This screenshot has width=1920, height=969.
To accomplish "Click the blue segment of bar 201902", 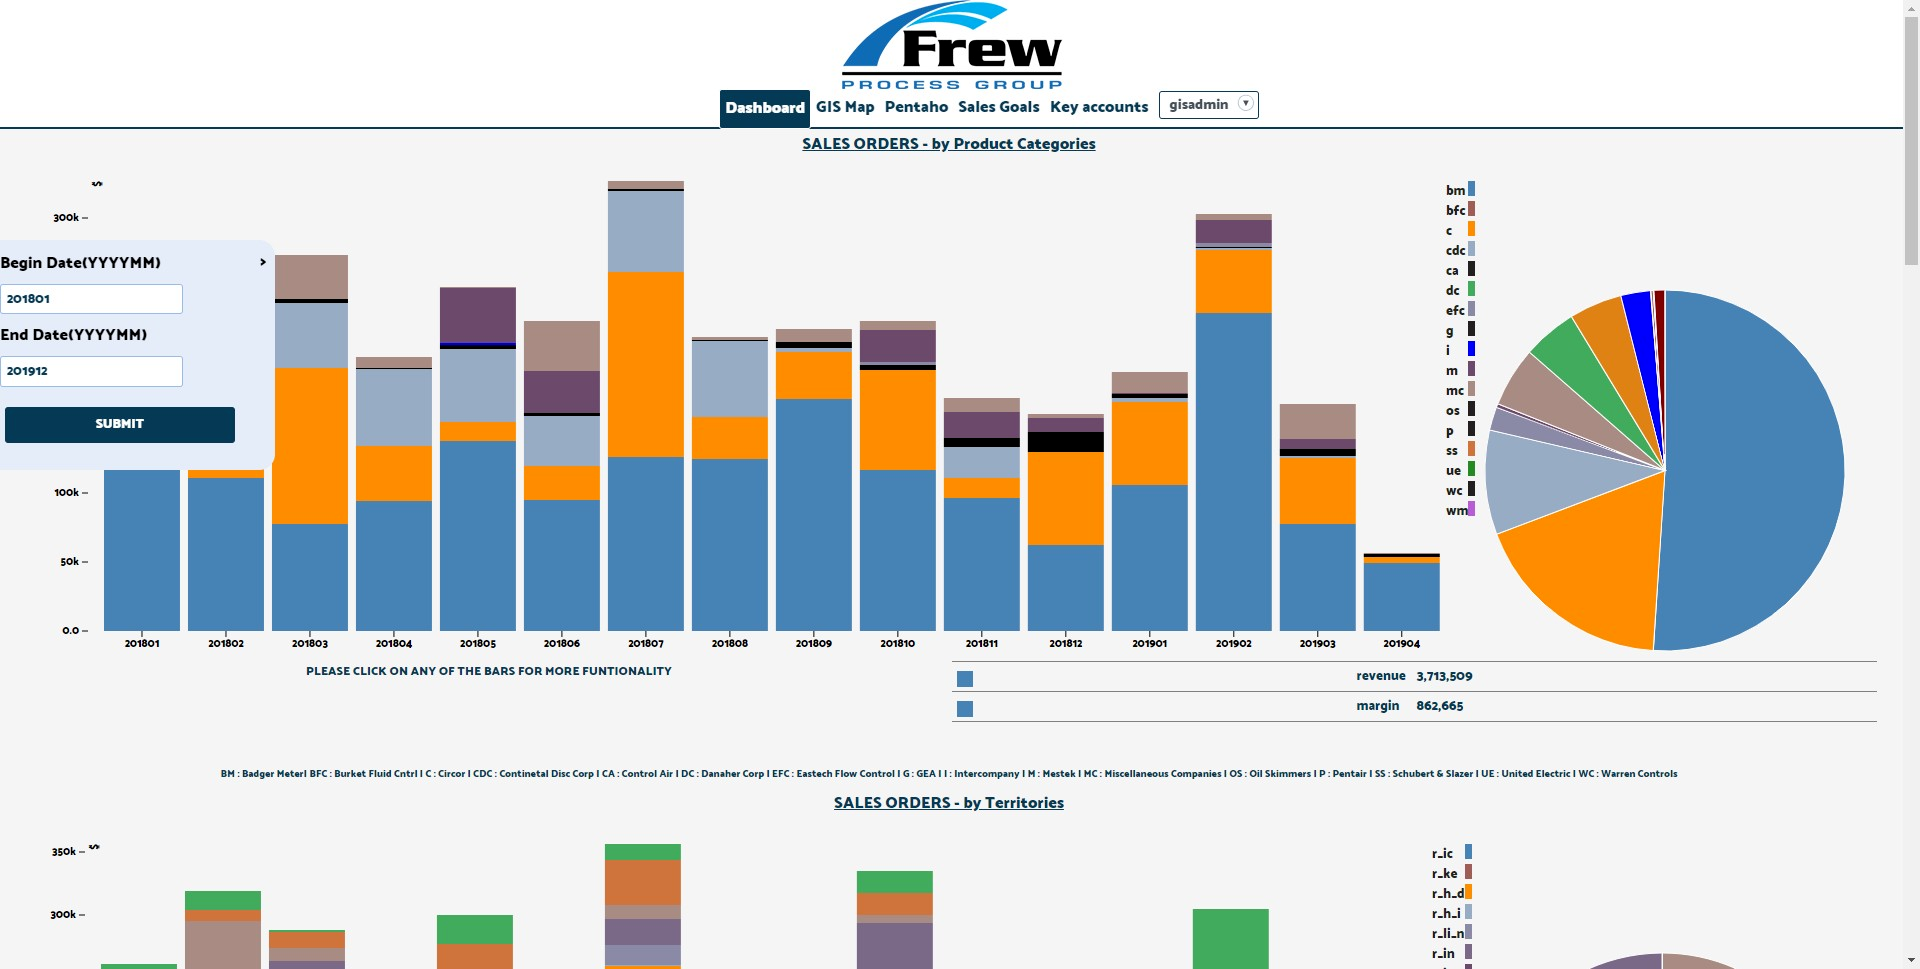I will click(x=1234, y=471).
